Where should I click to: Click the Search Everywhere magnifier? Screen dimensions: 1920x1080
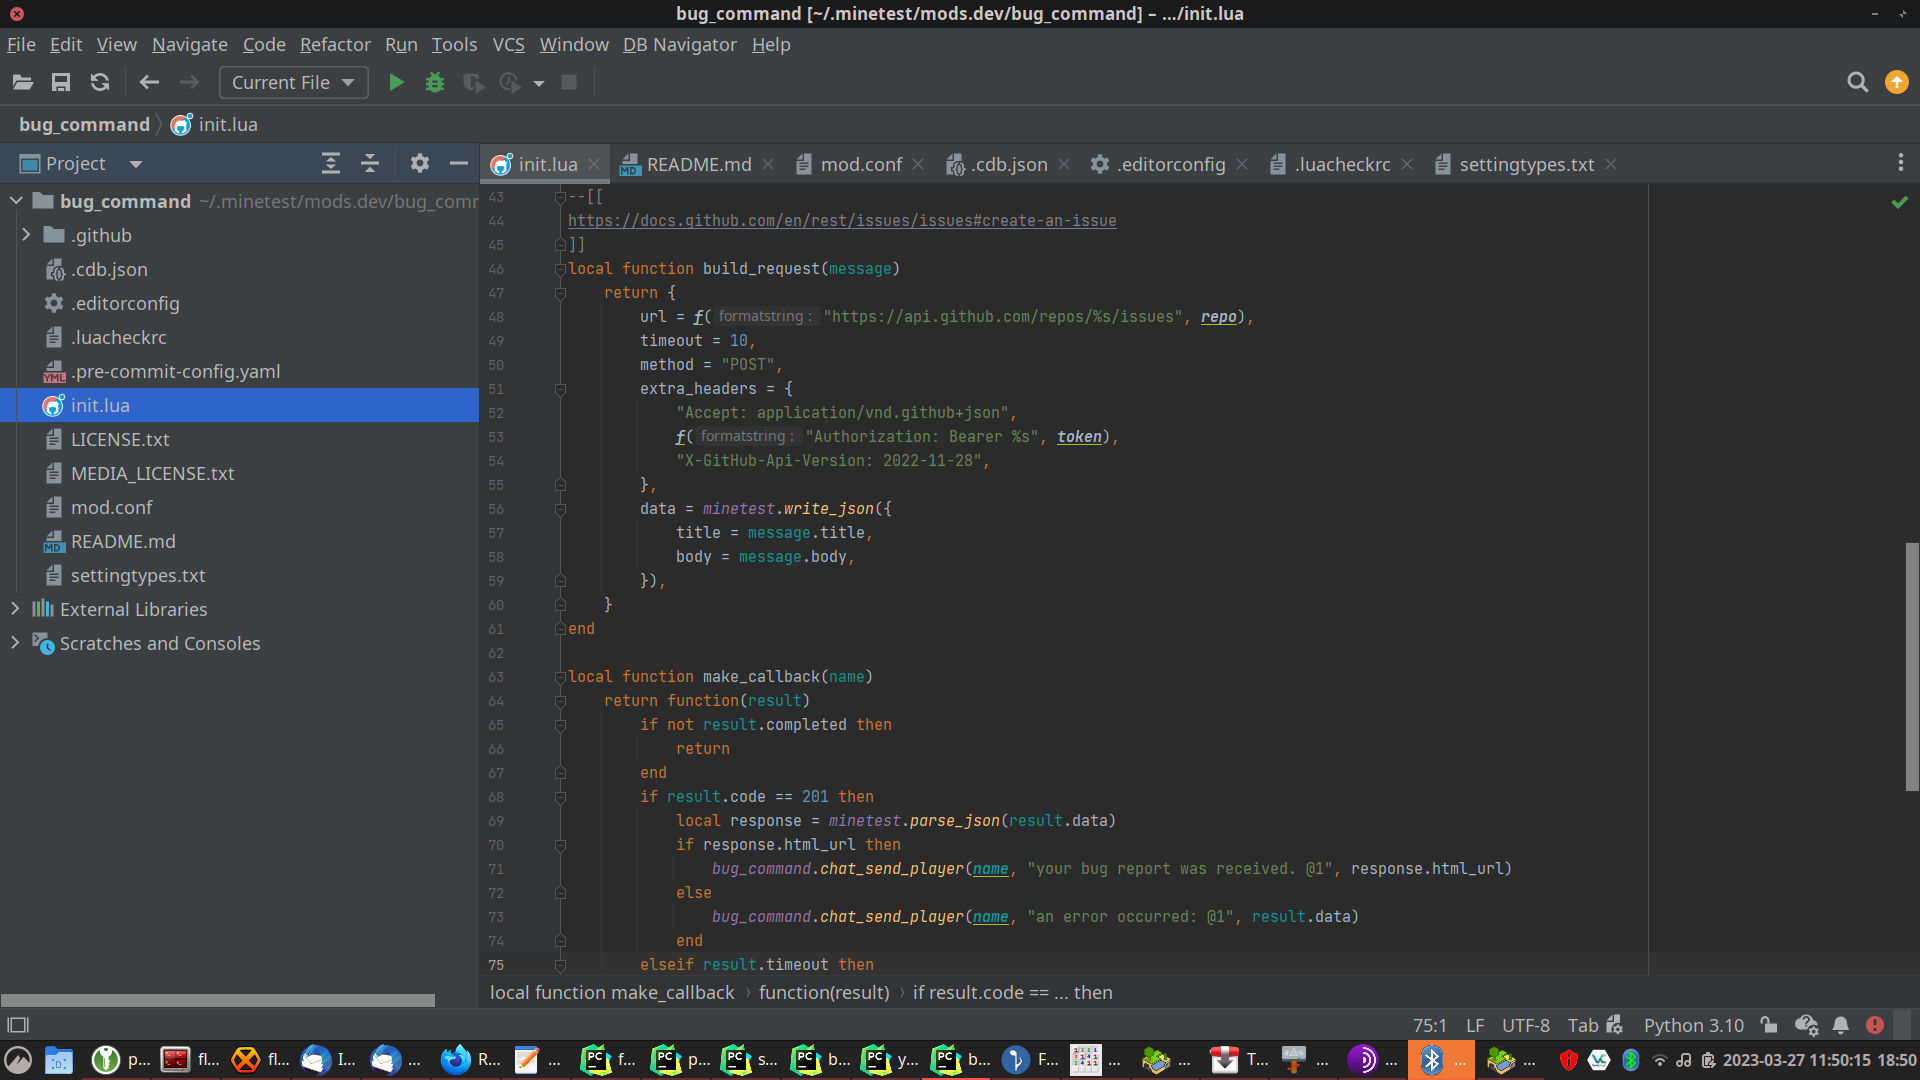click(1857, 83)
